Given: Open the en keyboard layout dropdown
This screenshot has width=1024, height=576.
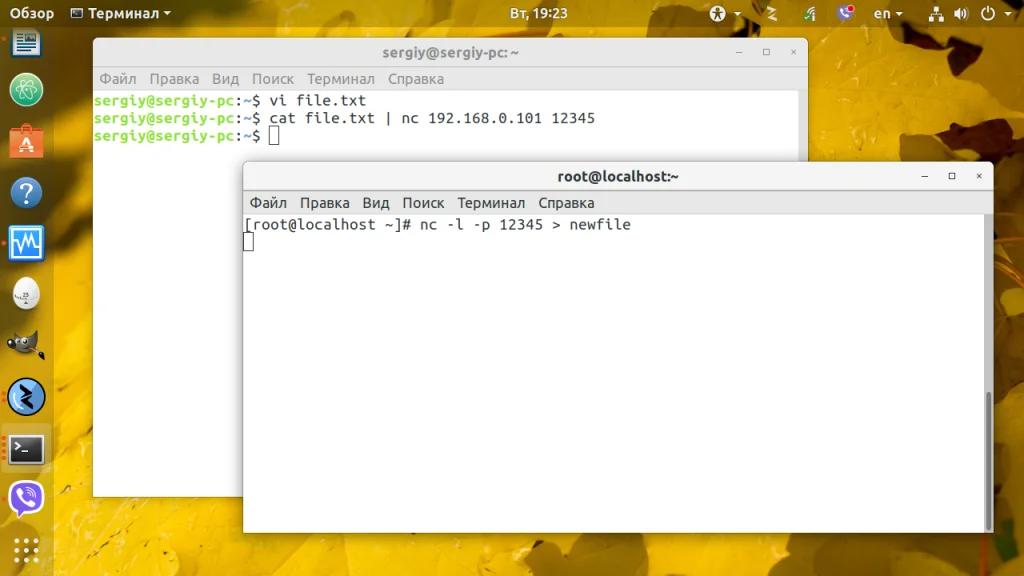Looking at the screenshot, I should pos(888,13).
